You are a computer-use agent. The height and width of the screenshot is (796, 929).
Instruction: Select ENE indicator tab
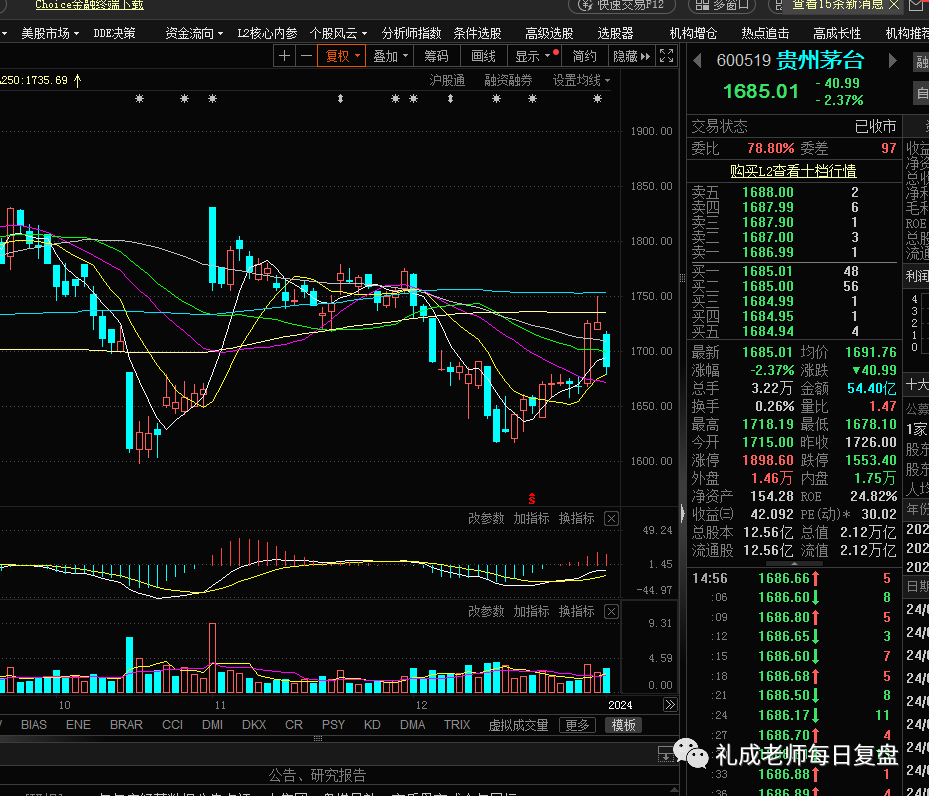[78, 725]
